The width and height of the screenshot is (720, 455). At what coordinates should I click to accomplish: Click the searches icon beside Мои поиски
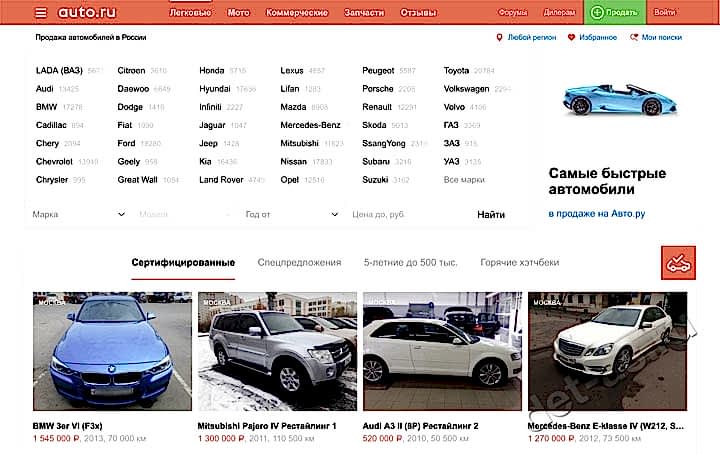pyautogui.click(x=634, y=37)
